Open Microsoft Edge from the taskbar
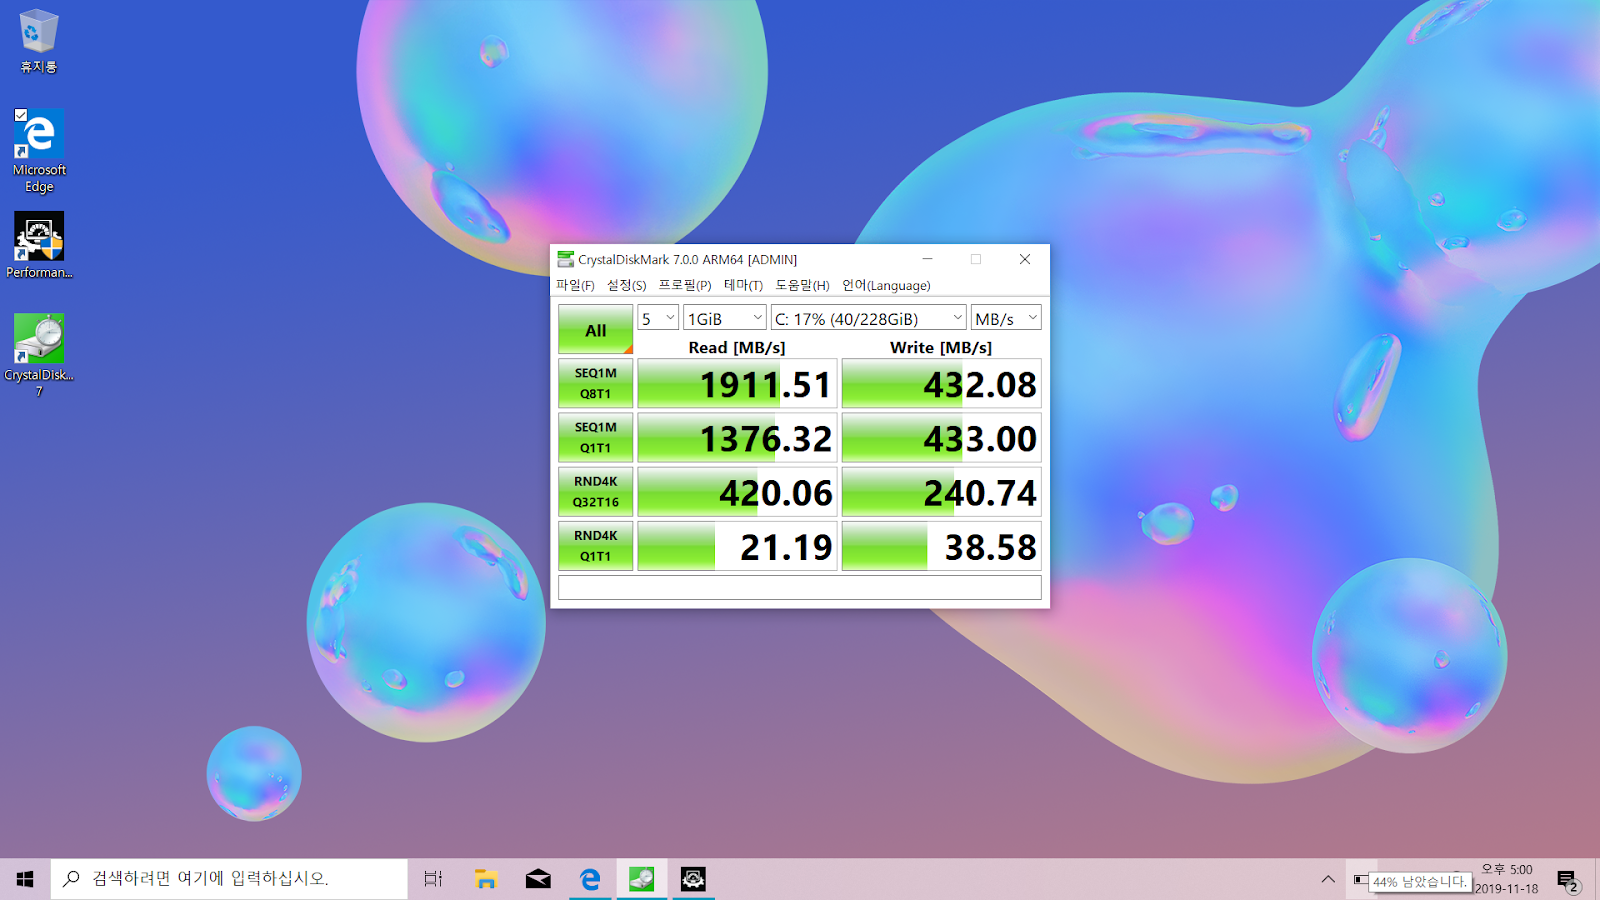Image resolution: width=1600 pixels, height=900 pixels. point(590,879)
